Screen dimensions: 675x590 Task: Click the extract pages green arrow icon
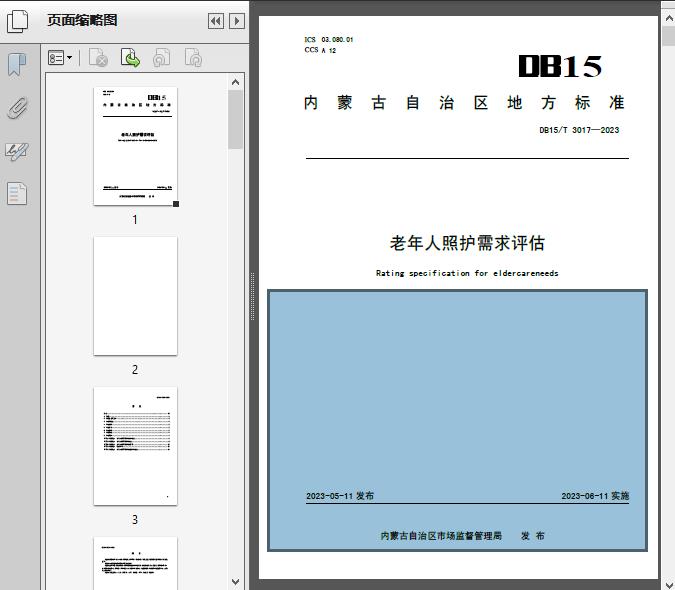pos(130,58)
